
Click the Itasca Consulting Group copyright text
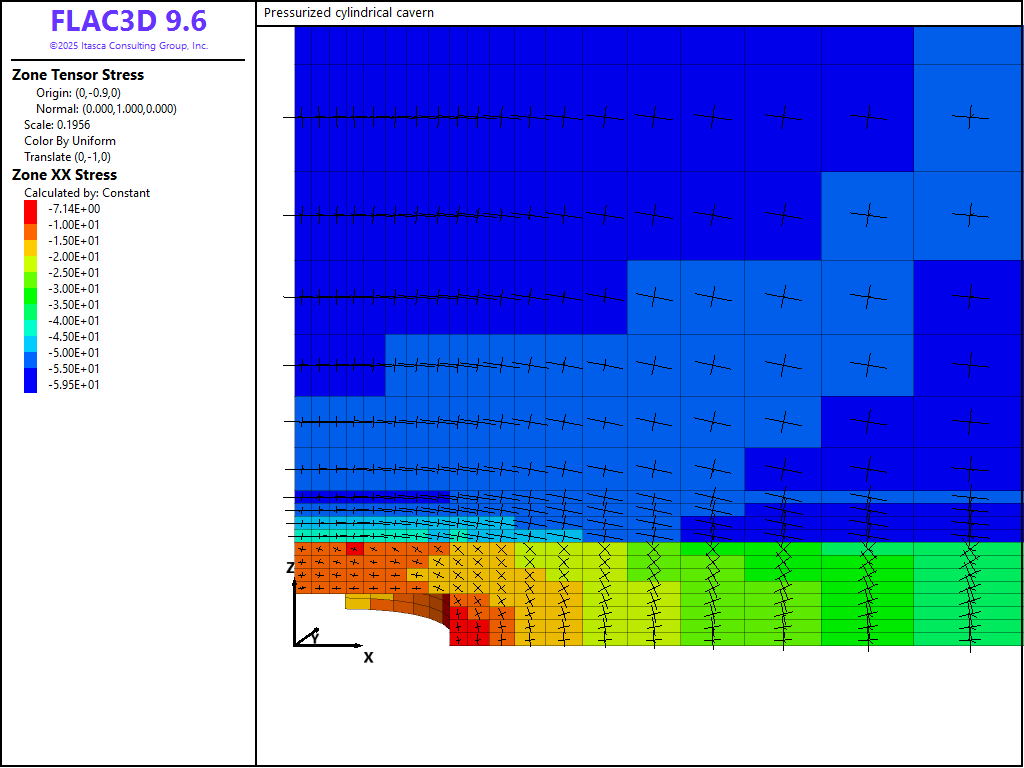pyautogui.click(x=128, y=46)
